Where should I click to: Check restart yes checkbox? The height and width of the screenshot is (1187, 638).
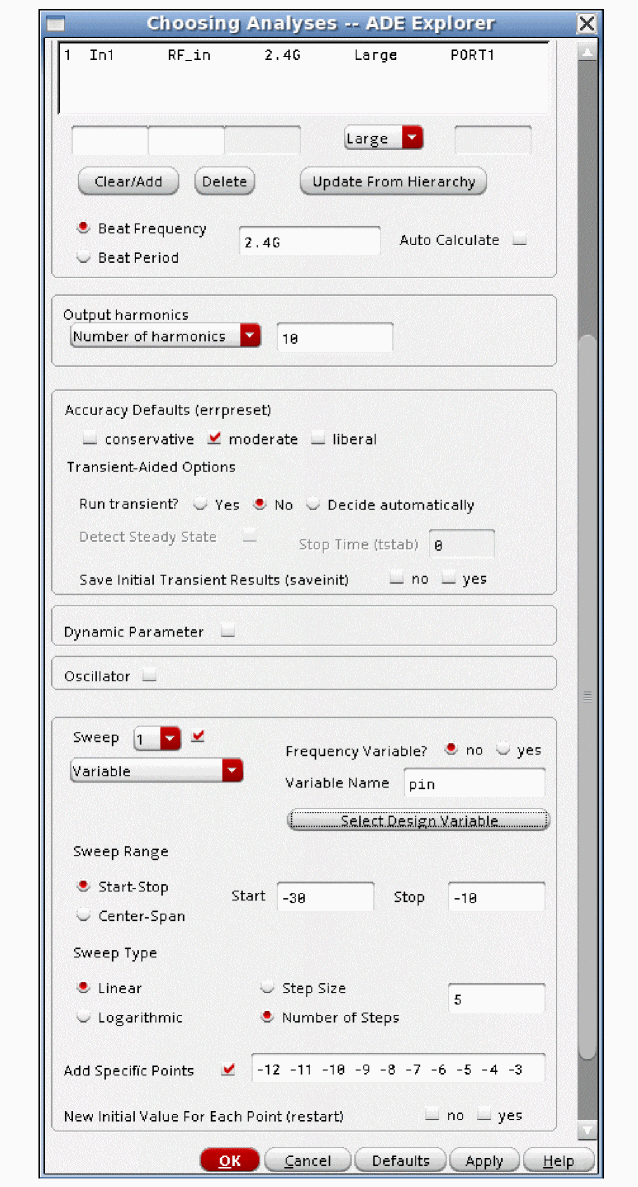click(x=484, y=1115)
